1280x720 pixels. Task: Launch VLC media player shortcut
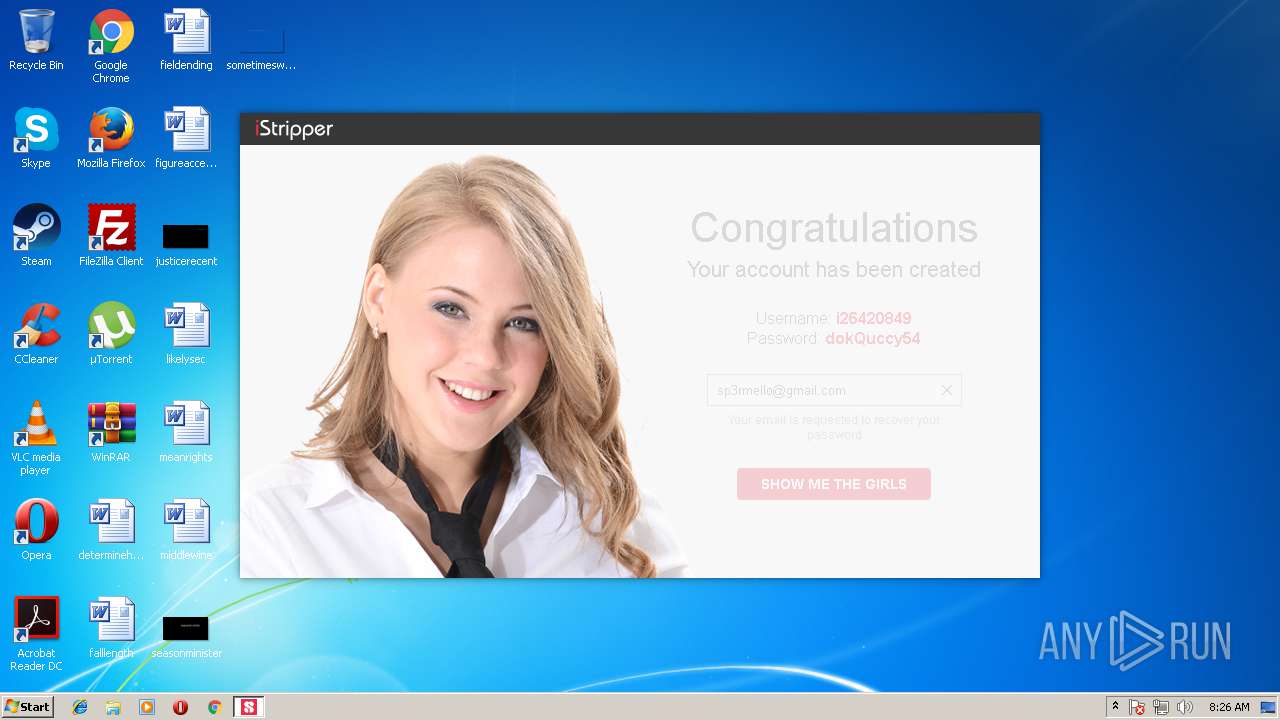click(36, 438)
